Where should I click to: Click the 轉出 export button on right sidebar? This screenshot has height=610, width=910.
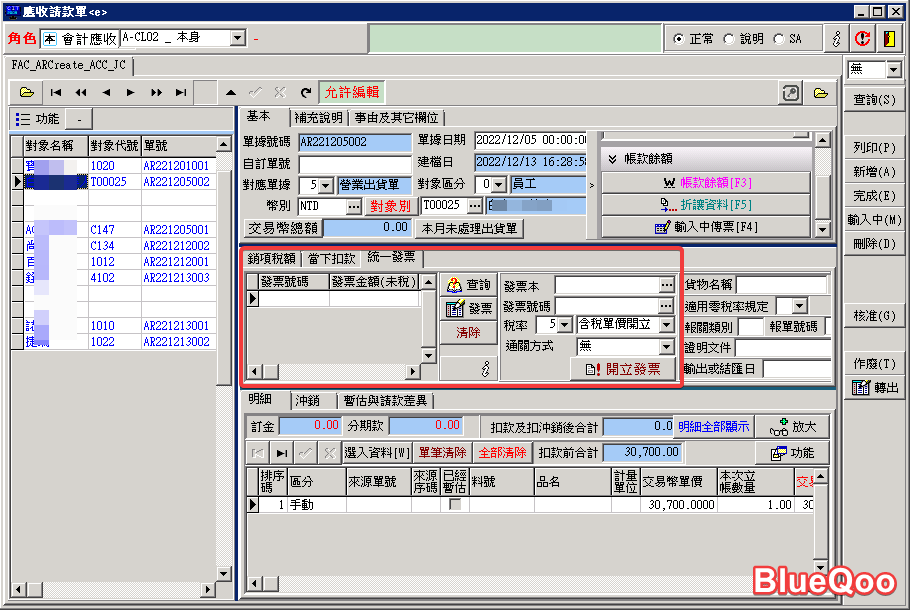(x=874, y=388)
